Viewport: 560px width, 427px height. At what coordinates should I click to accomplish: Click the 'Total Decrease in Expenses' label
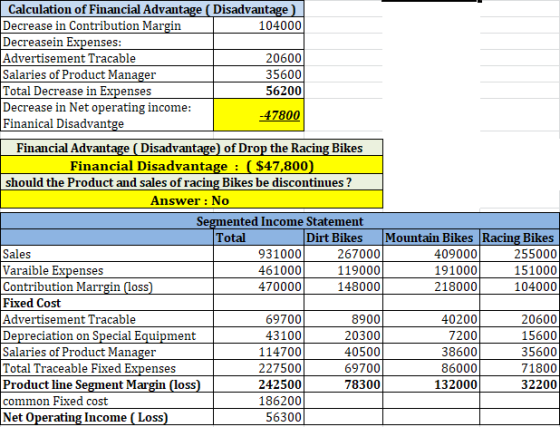tap(107, 91)
